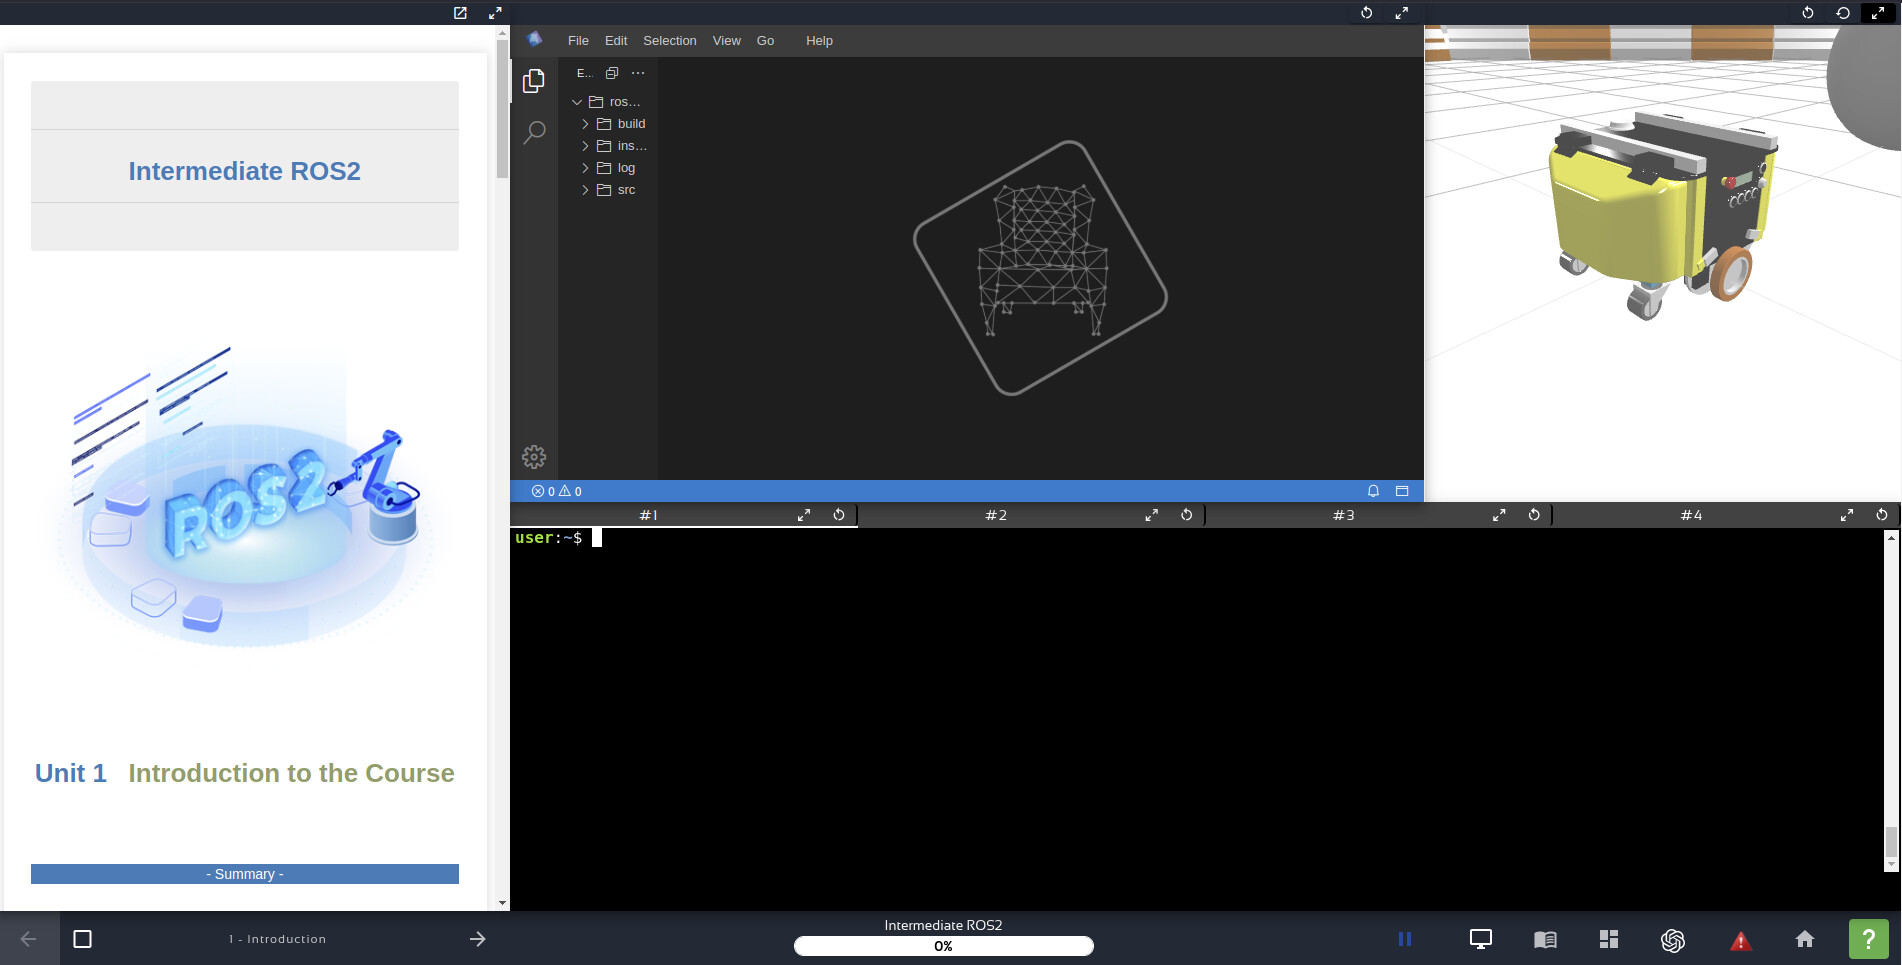The width and height of the screenshot is (1902, 965).
Task: Click the Intermediate ROS2 progress bar
Action: click(943, 946)
